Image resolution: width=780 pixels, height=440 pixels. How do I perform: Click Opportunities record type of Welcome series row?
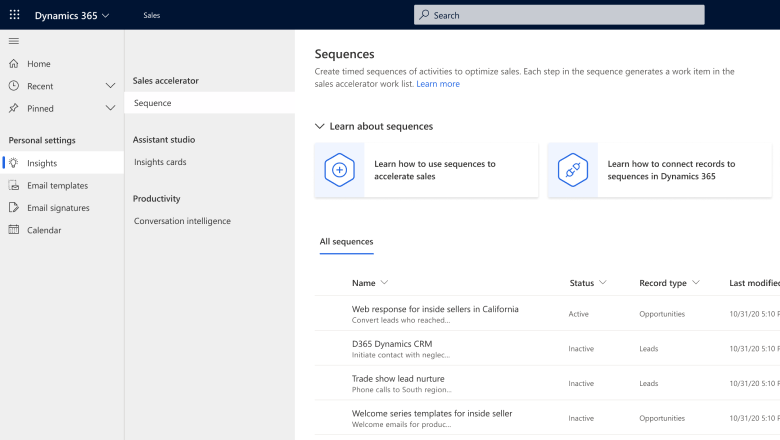(662, 418)
